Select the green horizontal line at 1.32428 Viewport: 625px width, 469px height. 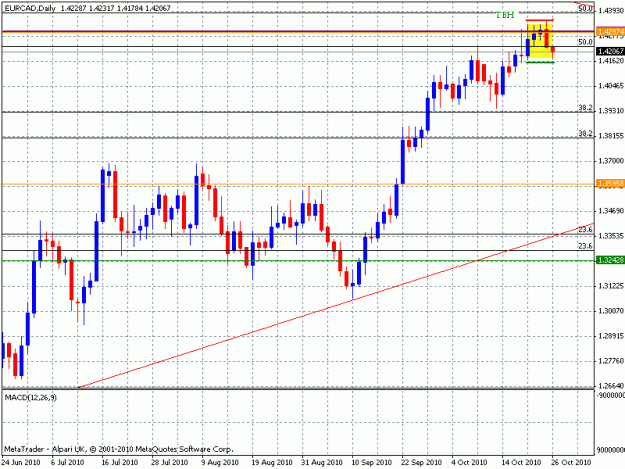click(x=298, y=261)
